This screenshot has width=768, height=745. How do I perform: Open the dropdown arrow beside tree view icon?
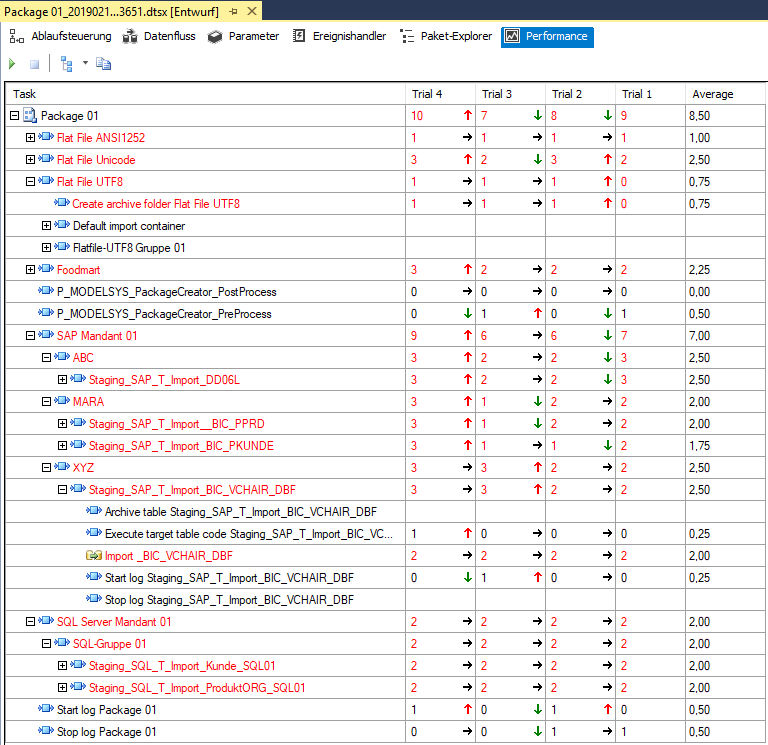[x=85, y=64]
